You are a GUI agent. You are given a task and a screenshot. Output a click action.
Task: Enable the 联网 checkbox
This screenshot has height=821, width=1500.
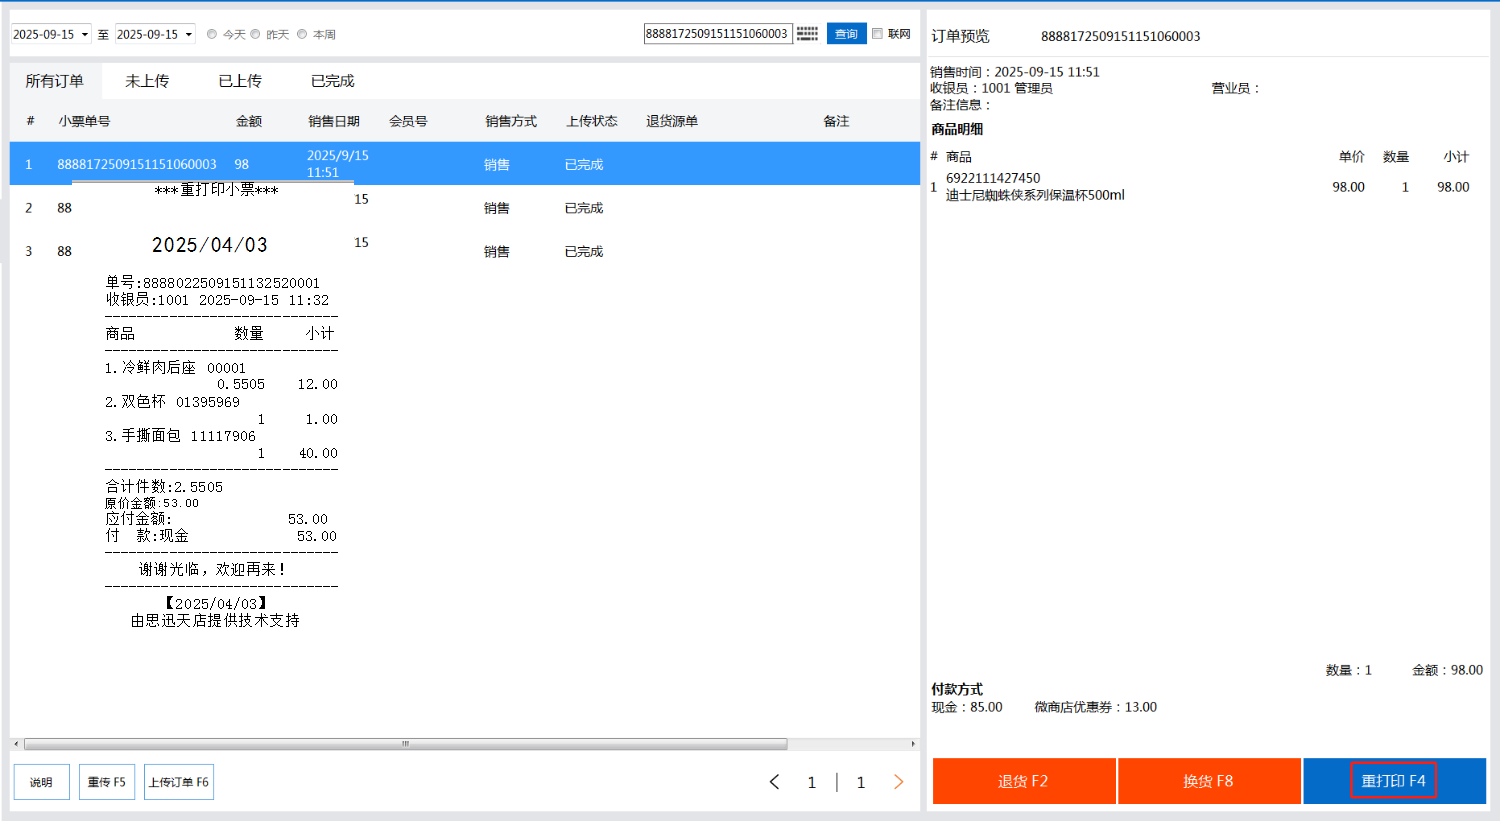[878, 34]
